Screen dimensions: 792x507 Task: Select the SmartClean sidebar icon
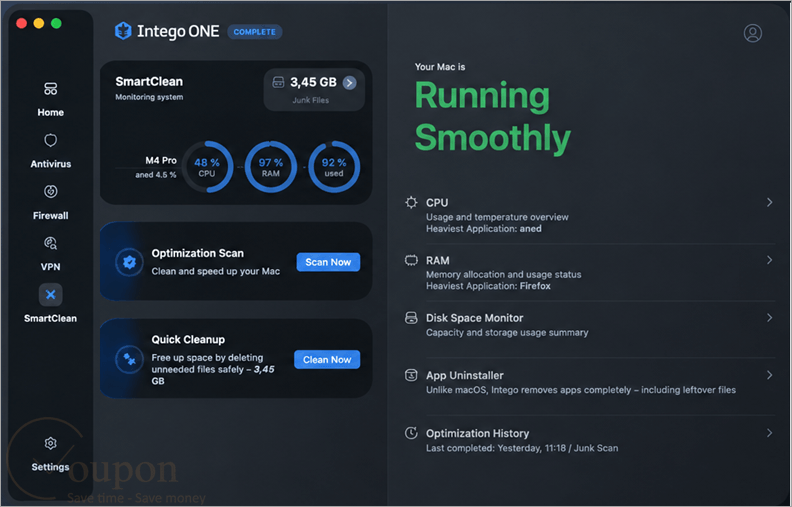[x=51, y=294]
